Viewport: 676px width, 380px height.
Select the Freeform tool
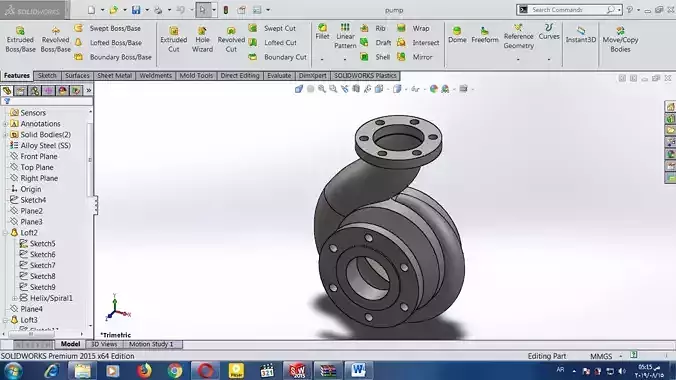[485, 35]
